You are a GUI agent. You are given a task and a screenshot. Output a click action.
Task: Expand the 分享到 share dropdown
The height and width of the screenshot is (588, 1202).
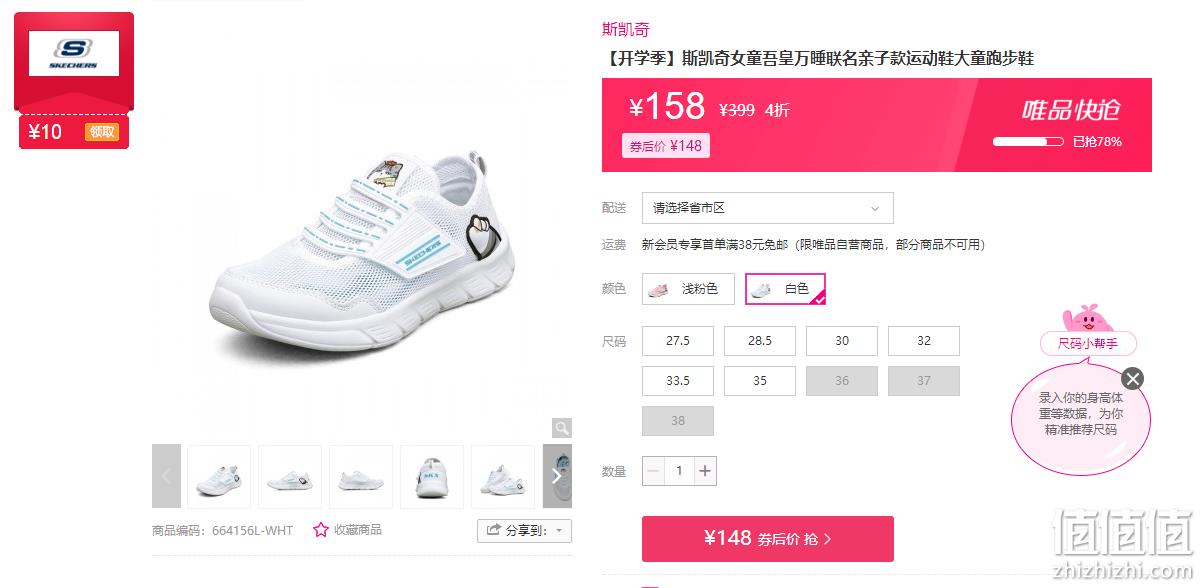pos(525,530)
